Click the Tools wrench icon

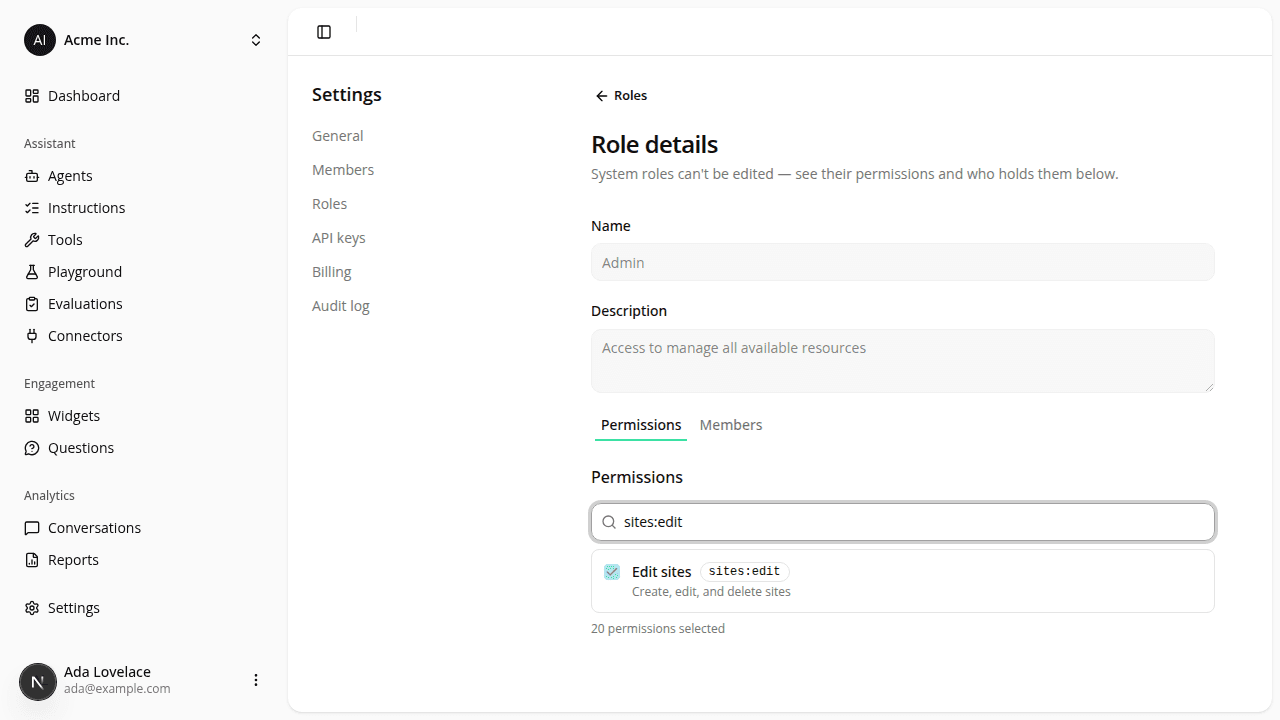tap(32, 240)
